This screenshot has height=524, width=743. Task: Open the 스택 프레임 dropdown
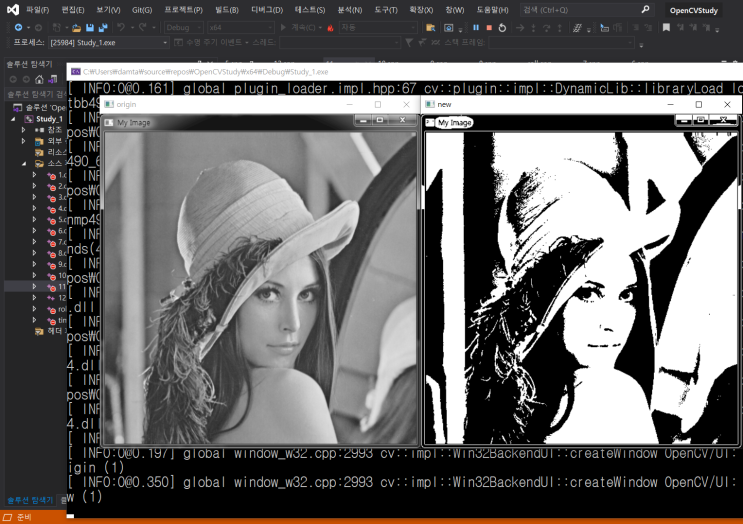click(x=561, y=43)
